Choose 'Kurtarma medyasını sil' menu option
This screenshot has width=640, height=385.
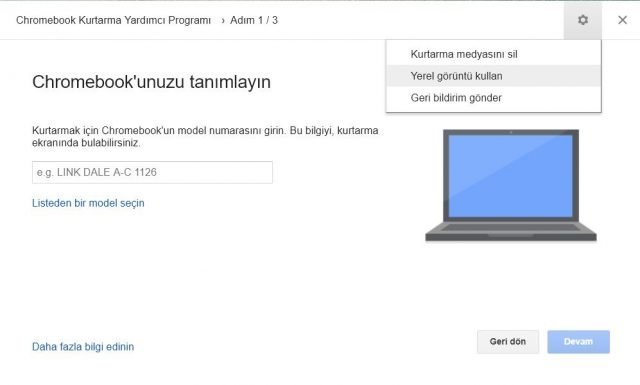click(493, 54)
